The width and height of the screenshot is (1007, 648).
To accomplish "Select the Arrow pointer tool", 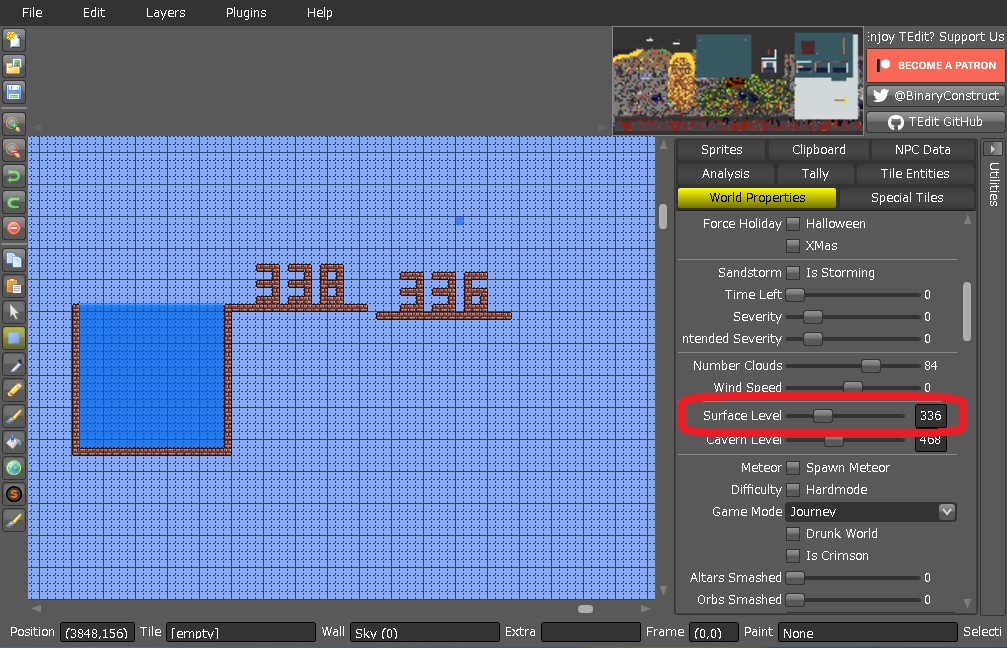I will click(x=14, y=312).
